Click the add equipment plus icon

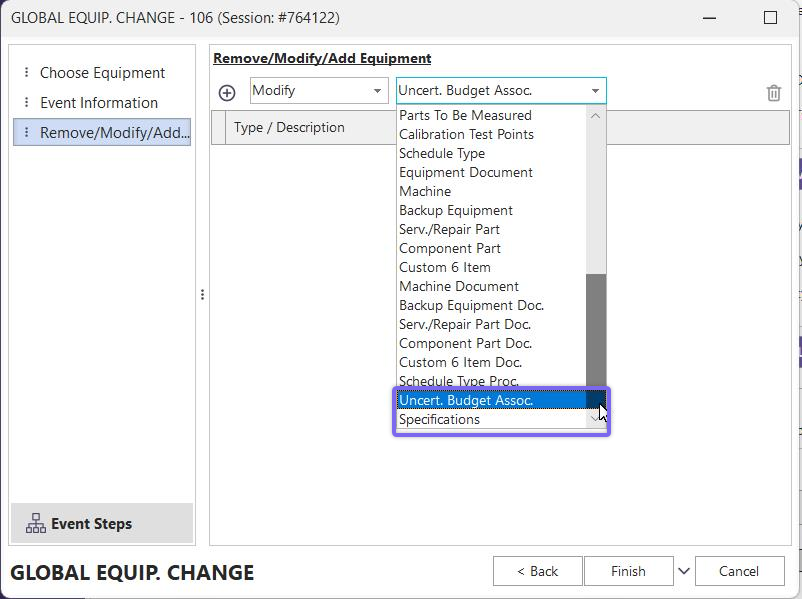click(227, 92)
